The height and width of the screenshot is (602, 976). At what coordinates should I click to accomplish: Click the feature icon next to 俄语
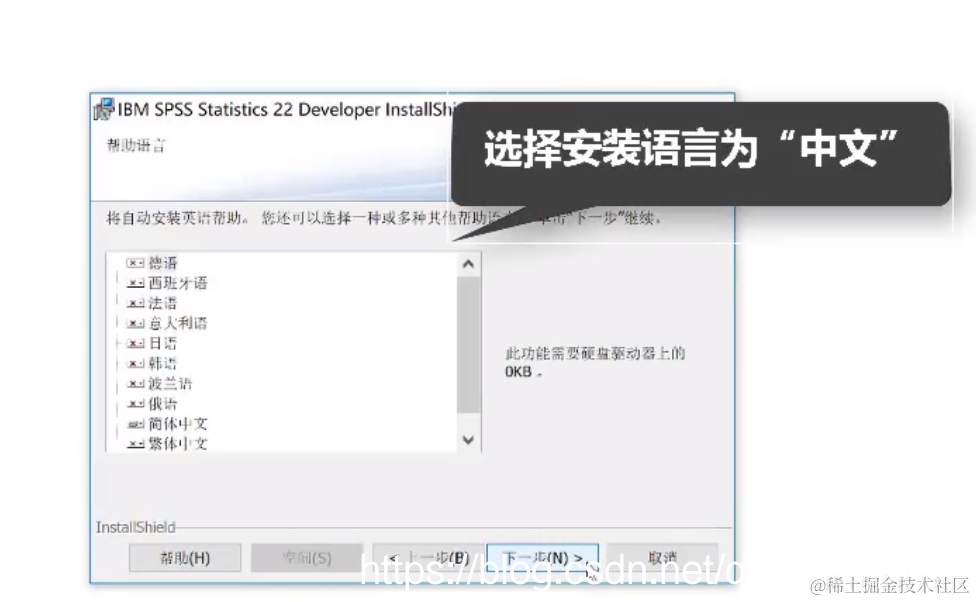134,403
